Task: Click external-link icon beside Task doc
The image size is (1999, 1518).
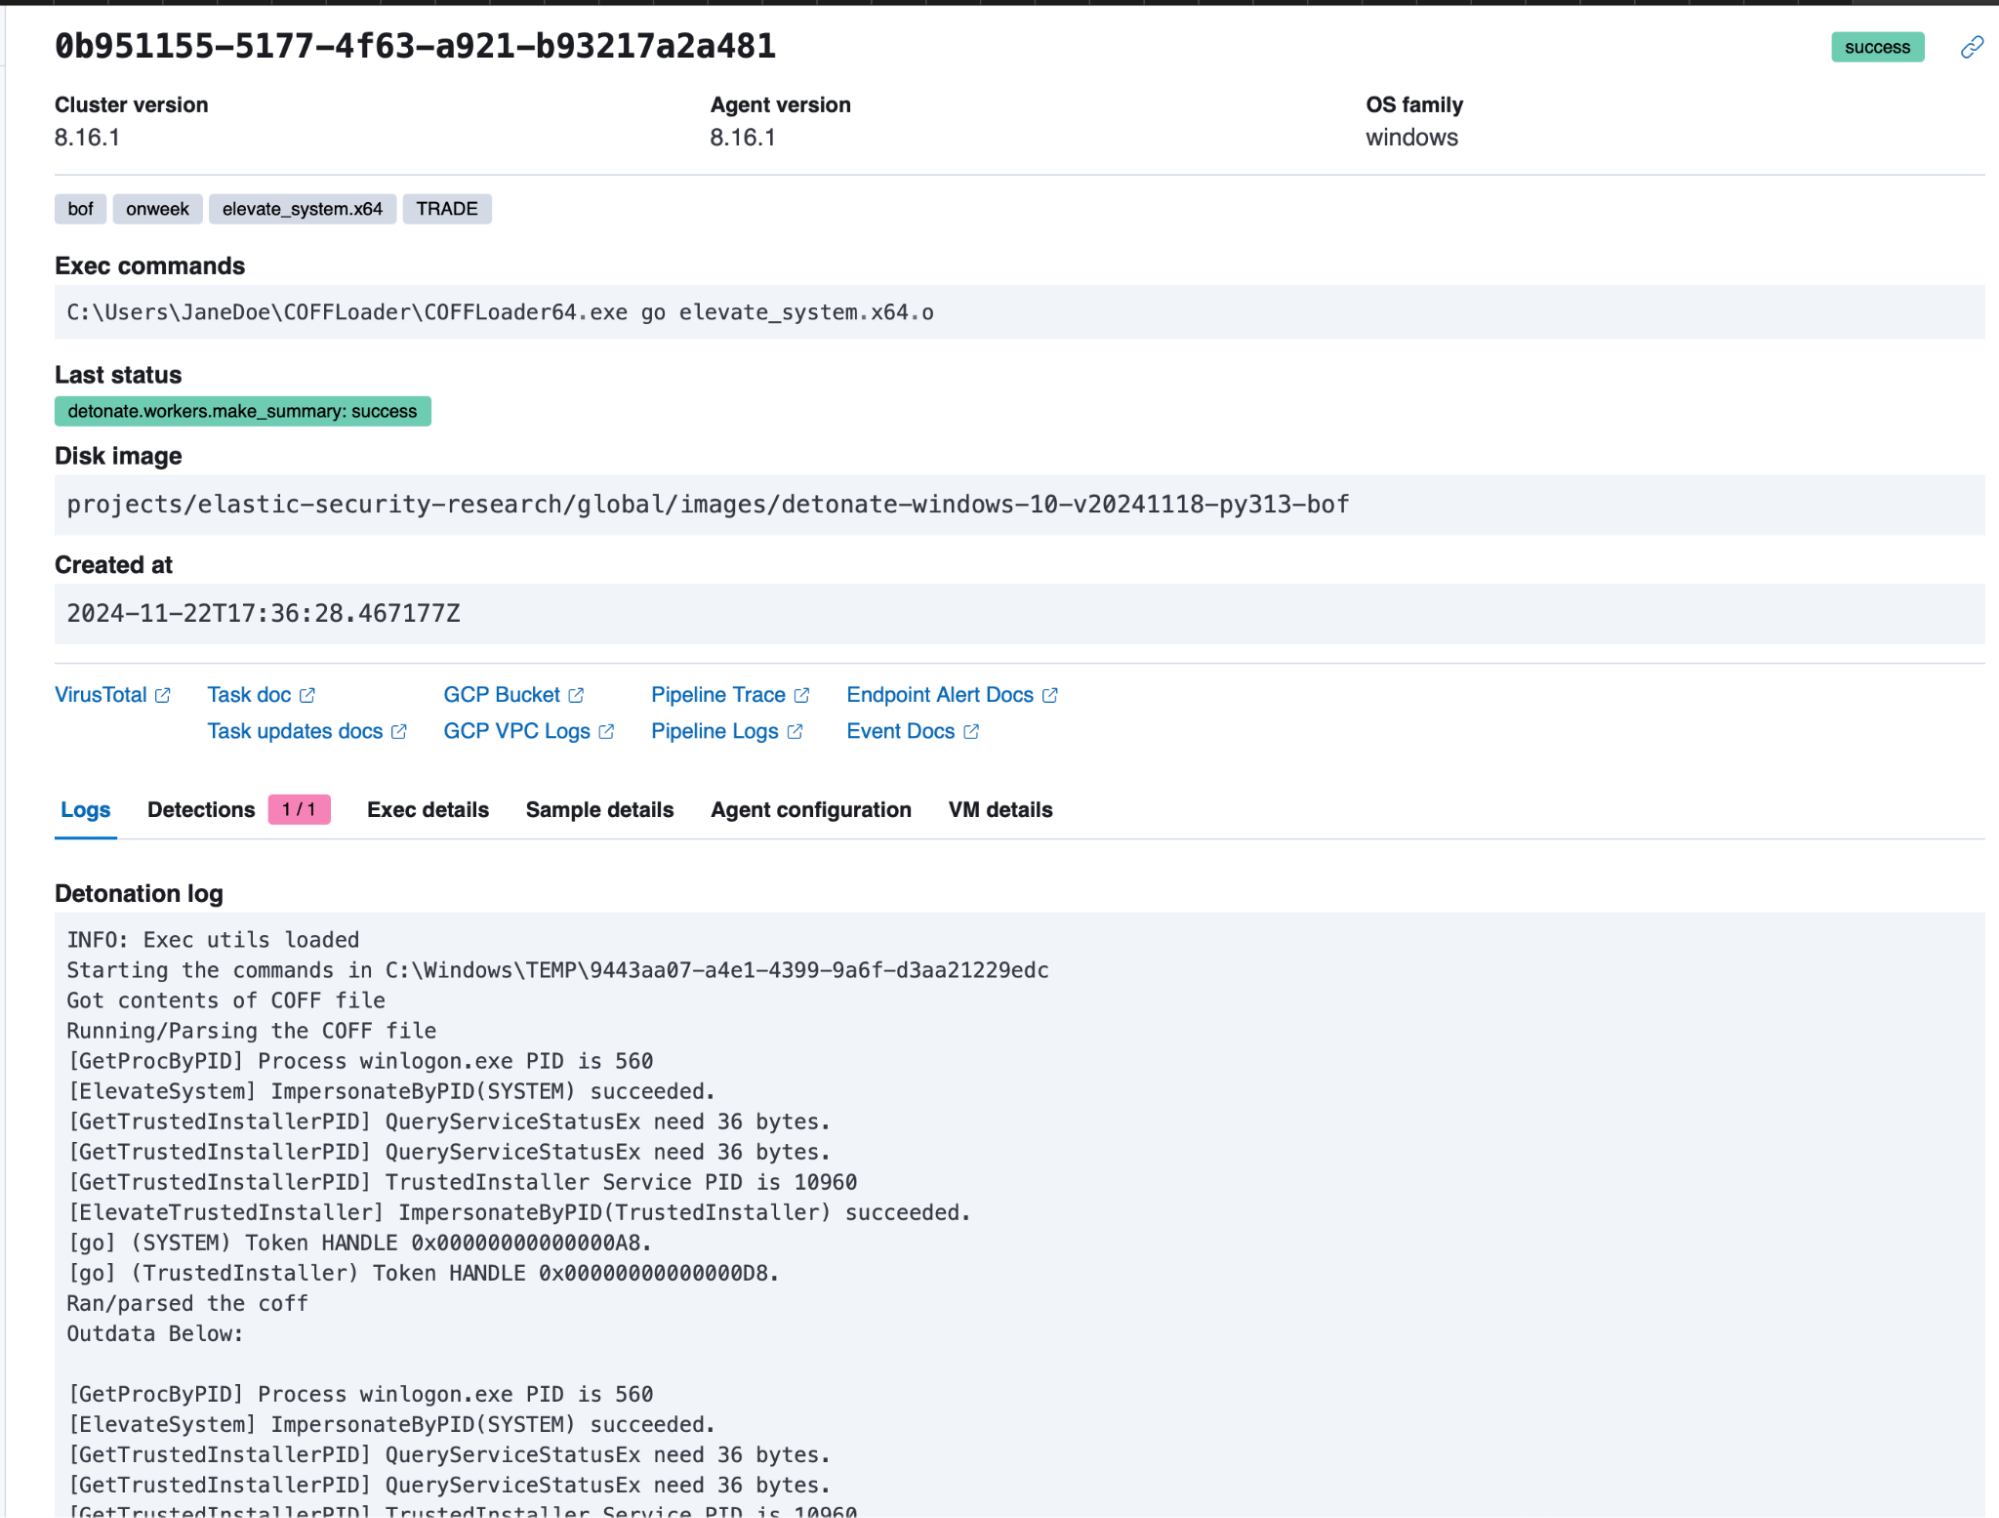Action: point(307,695)
